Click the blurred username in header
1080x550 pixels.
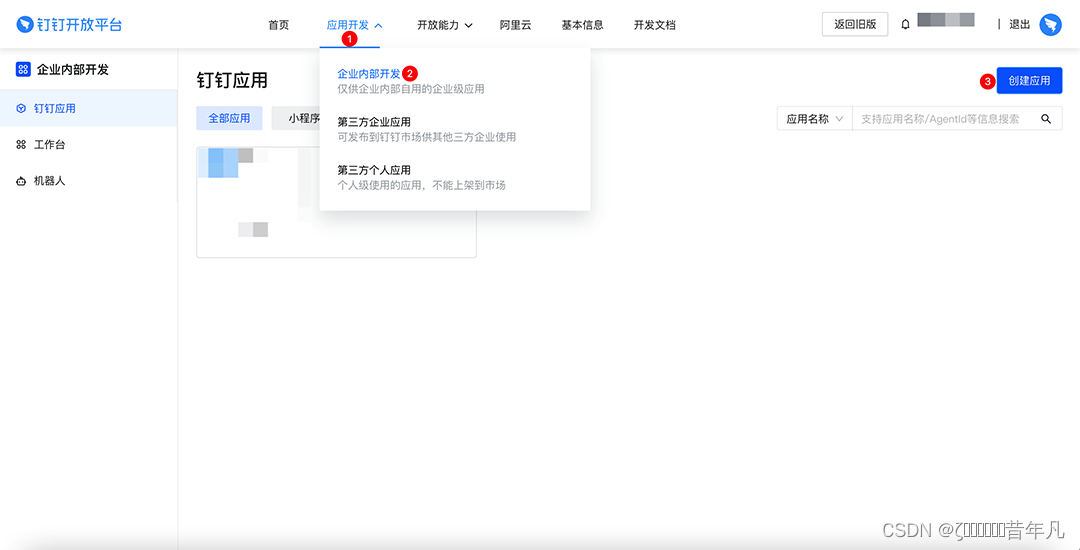946,19
